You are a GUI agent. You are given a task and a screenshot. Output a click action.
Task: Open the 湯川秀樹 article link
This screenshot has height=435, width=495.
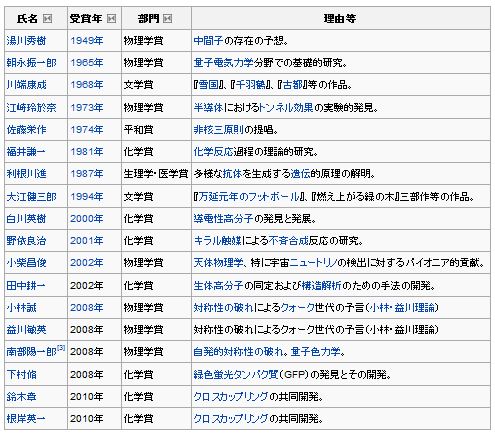26,41
